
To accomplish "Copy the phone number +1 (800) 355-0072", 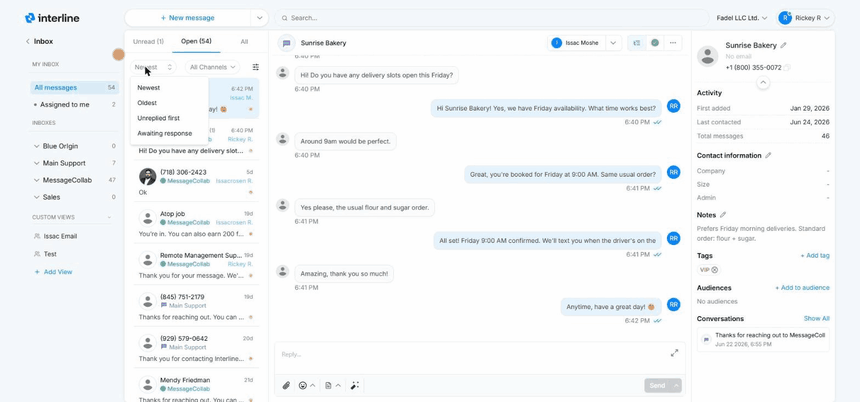I will click(787, 67).
